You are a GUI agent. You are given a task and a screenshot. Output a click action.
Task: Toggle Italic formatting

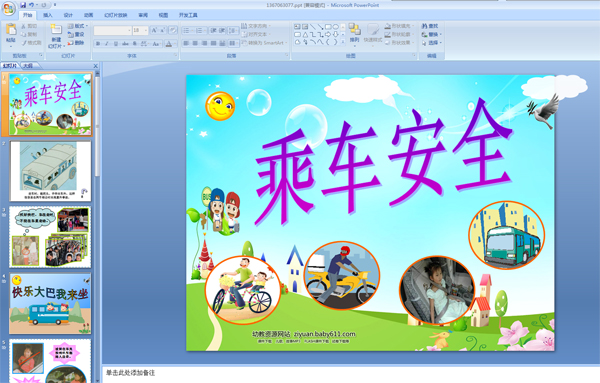[x=107, y=44]
